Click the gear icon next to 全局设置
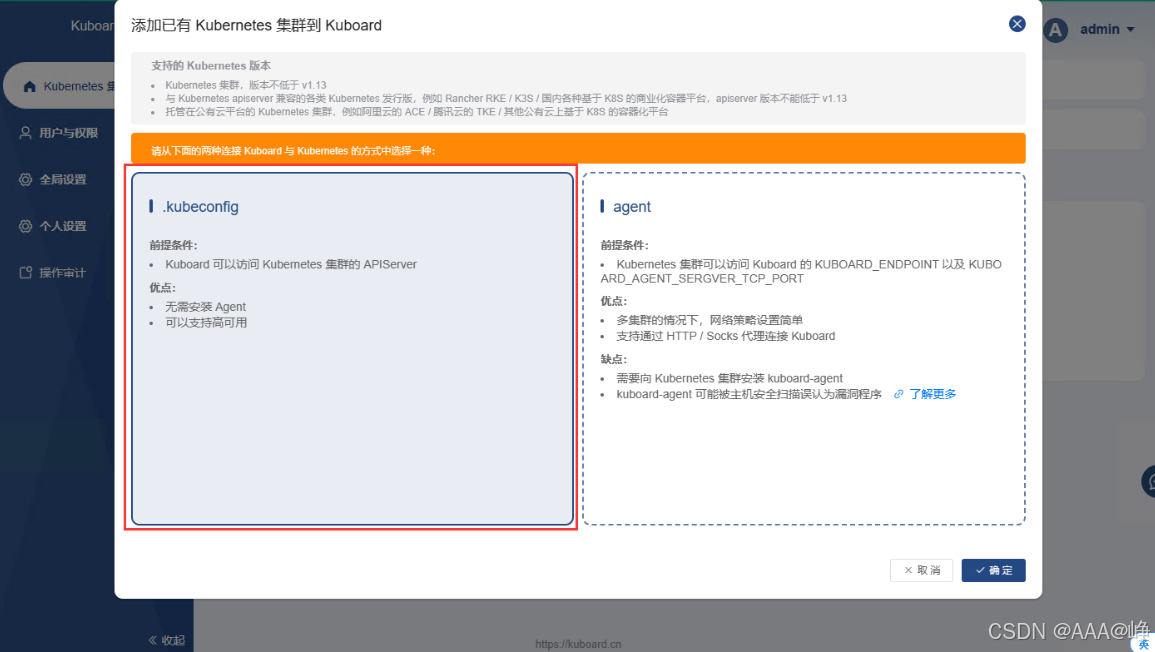The image size is (1155, 652). pyautogui.click(x=26, y=179)
